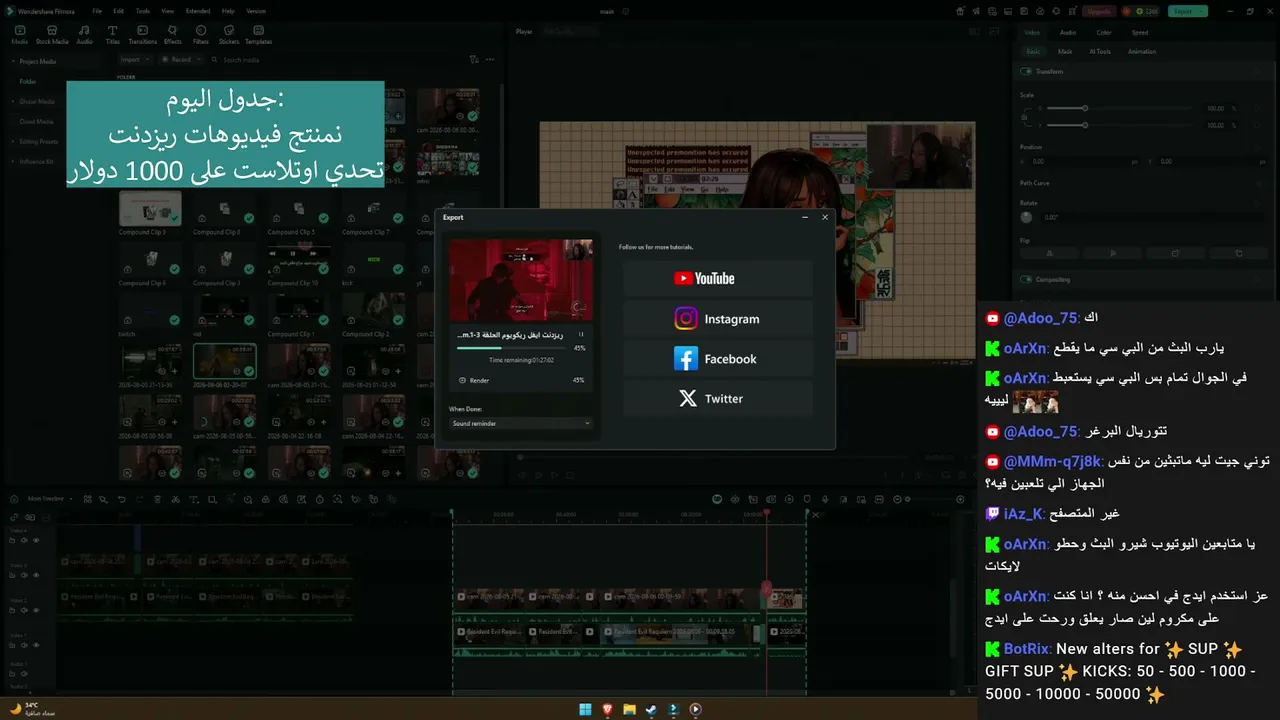Click the Scale X slider handle
1280x720 pixels.
tap(1085, 108)
